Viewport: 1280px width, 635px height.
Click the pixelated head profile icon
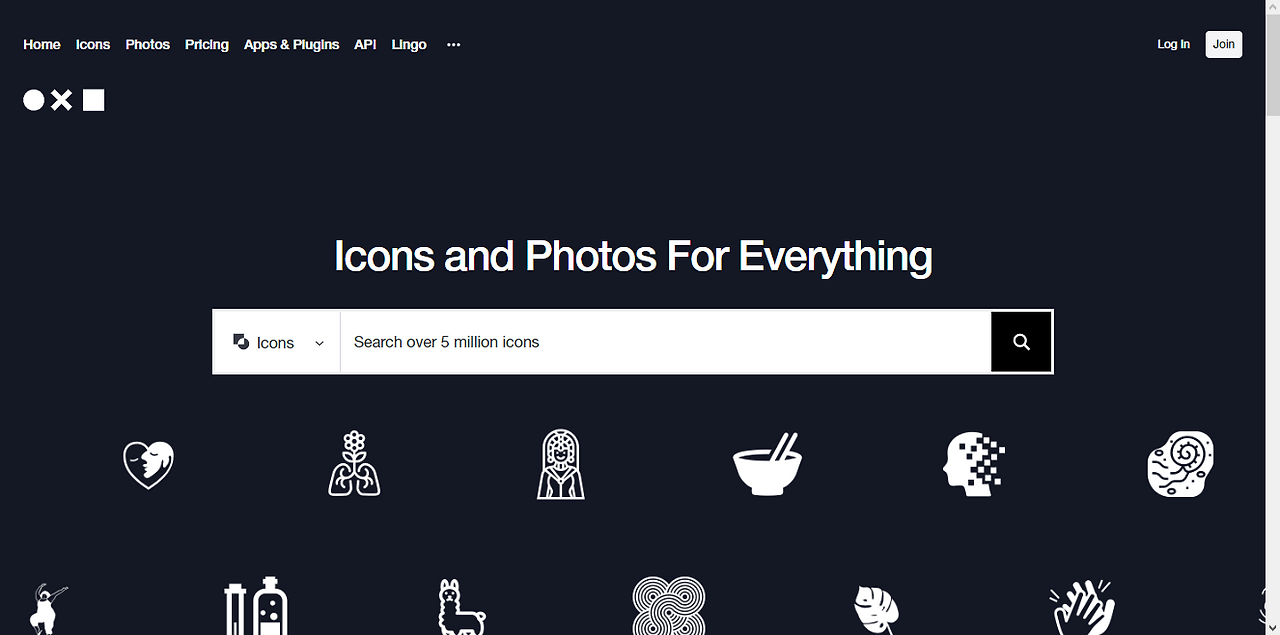pos(974,464)
